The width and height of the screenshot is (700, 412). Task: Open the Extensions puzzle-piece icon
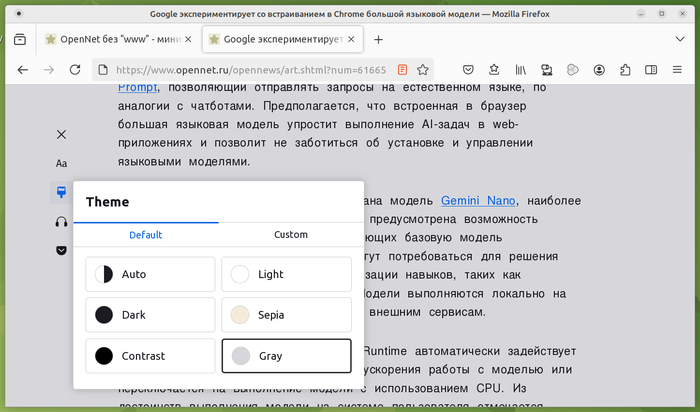625,70
